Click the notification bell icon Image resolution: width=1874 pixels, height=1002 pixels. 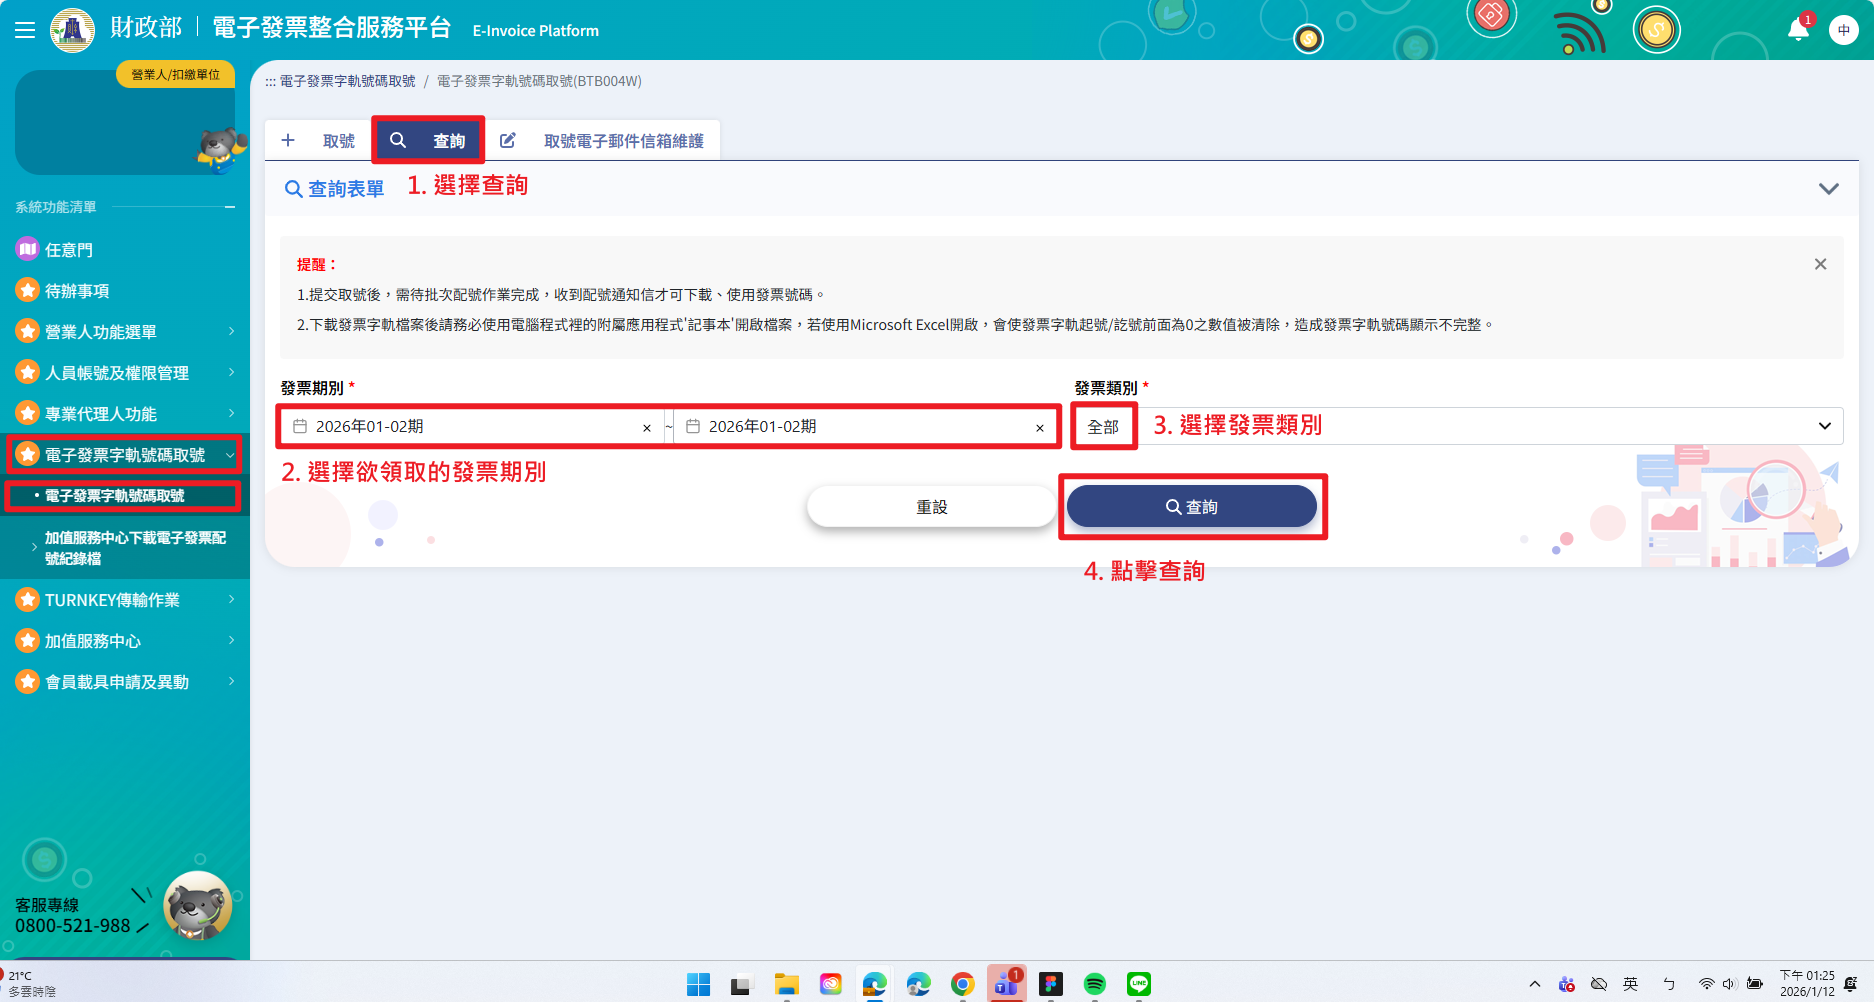[x=1797, y=30]
